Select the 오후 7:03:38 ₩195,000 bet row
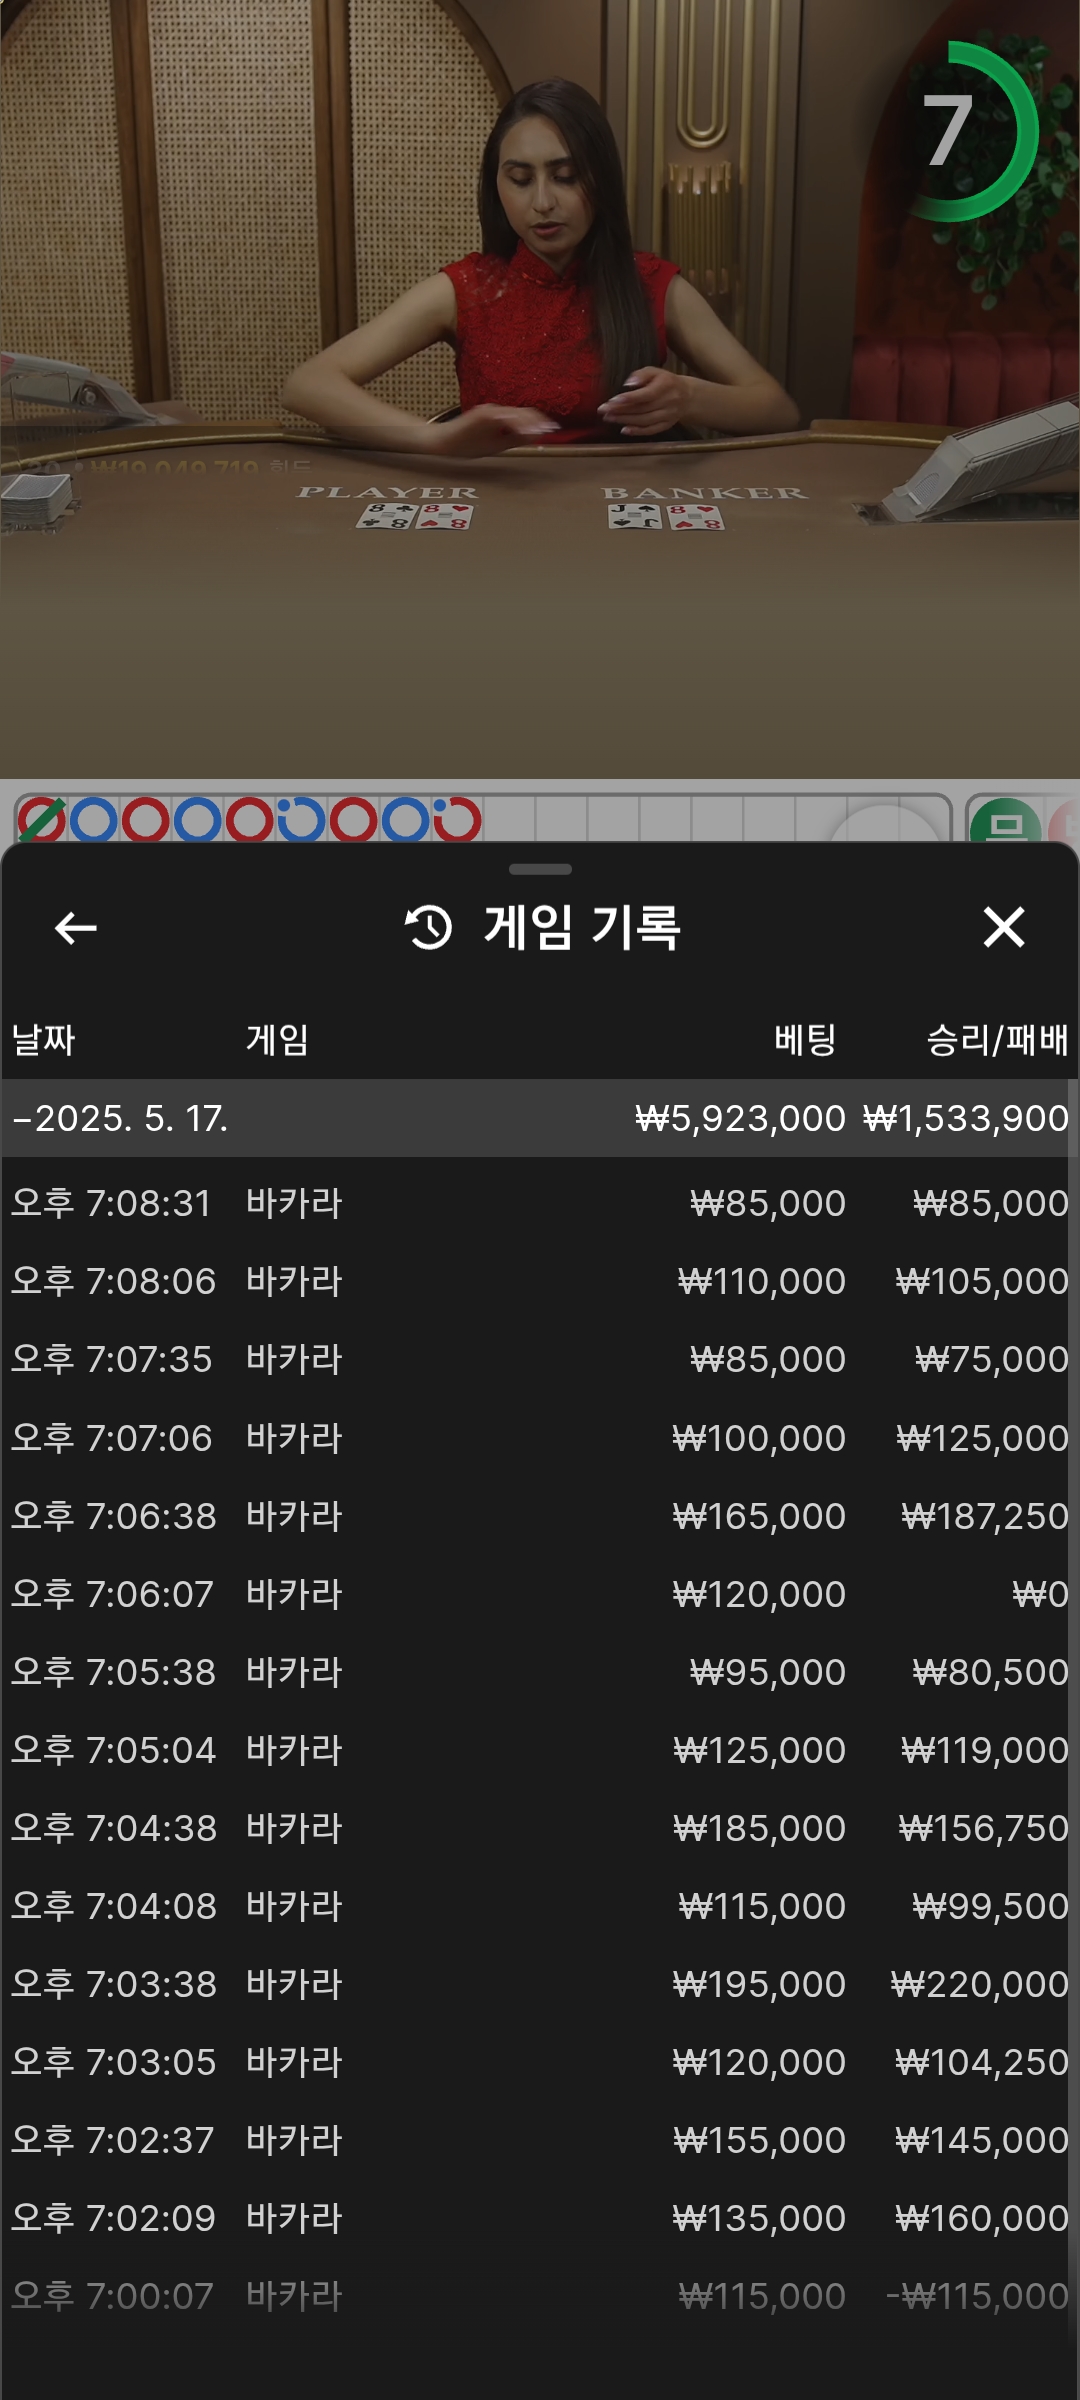 pos(540,1984)
